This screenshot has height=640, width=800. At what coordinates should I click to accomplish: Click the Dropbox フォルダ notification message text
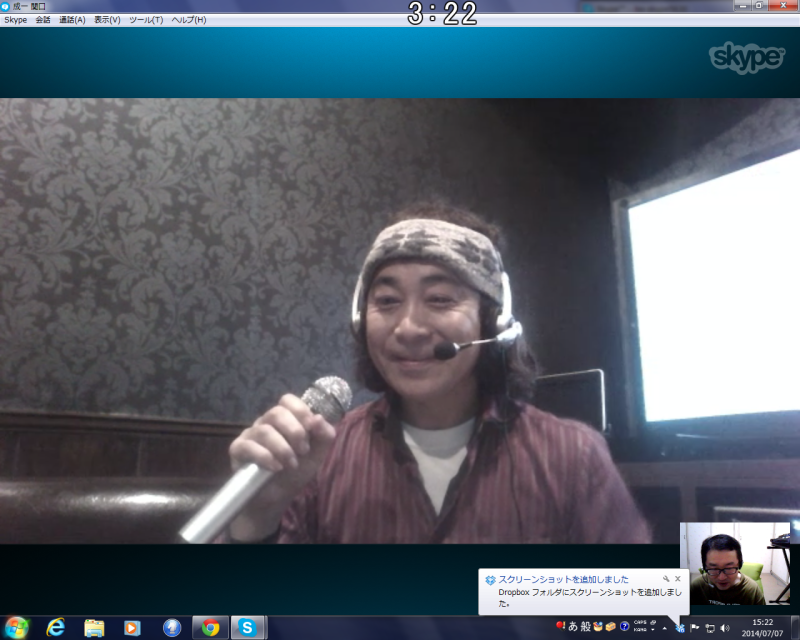point(590,597)
